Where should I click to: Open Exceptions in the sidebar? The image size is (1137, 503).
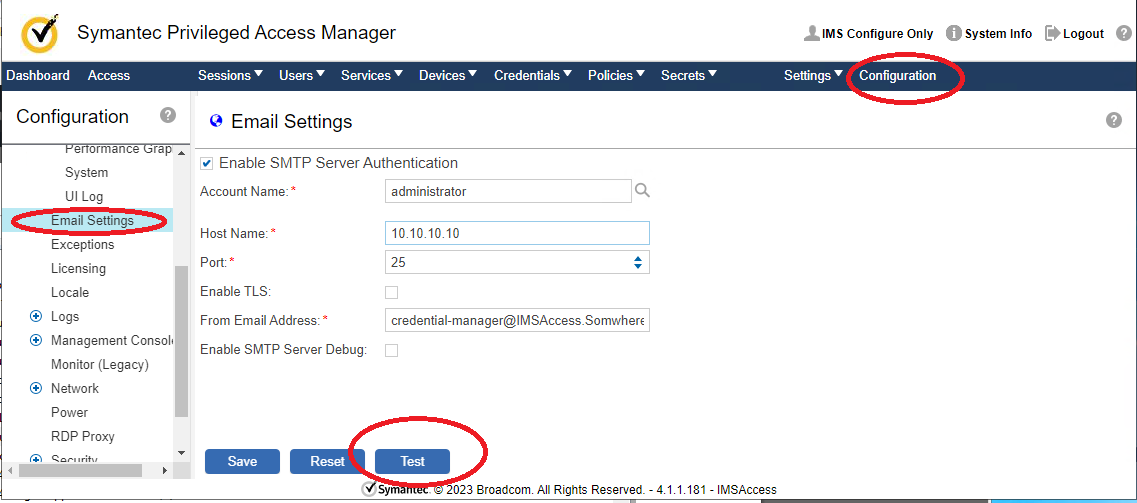(x=83, y=244)
